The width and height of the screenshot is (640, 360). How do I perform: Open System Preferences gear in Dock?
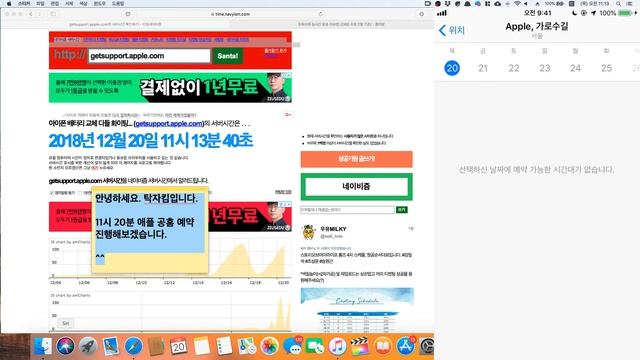point(427,347)
